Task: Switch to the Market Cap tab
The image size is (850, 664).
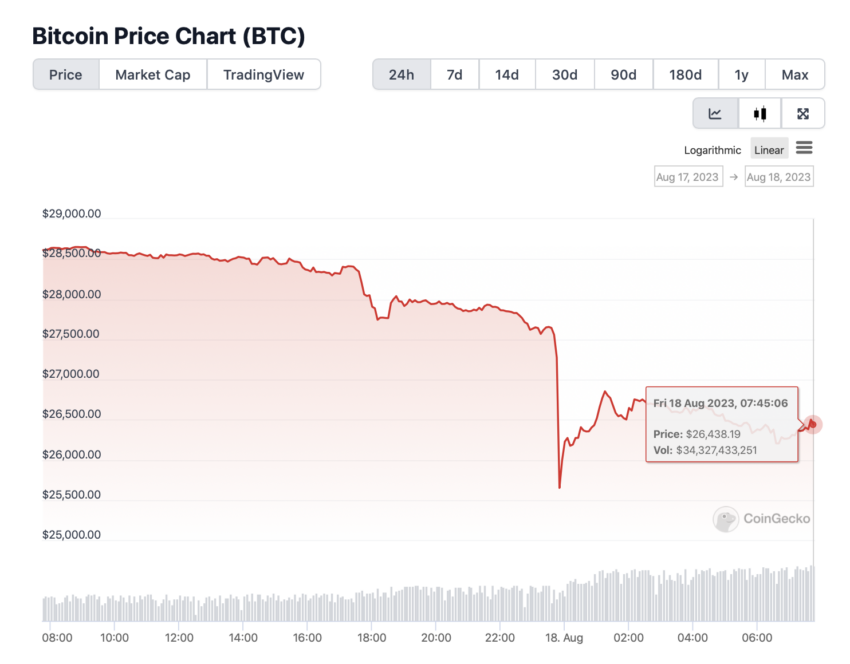Action: click(x=153, y=74)
